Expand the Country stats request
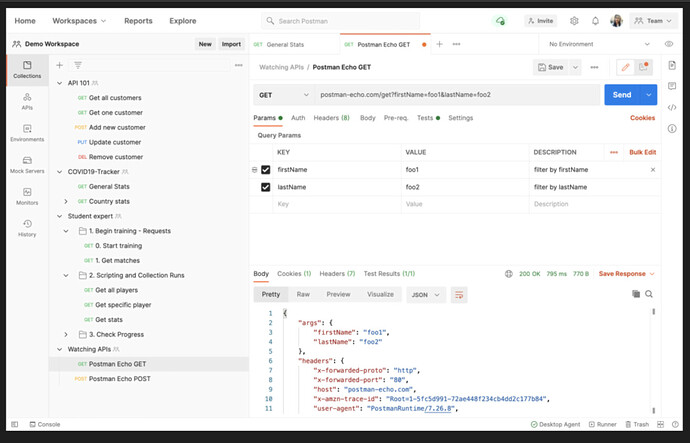Image resolution: width=690 pixels, height=443 pixels. point(66,201)
